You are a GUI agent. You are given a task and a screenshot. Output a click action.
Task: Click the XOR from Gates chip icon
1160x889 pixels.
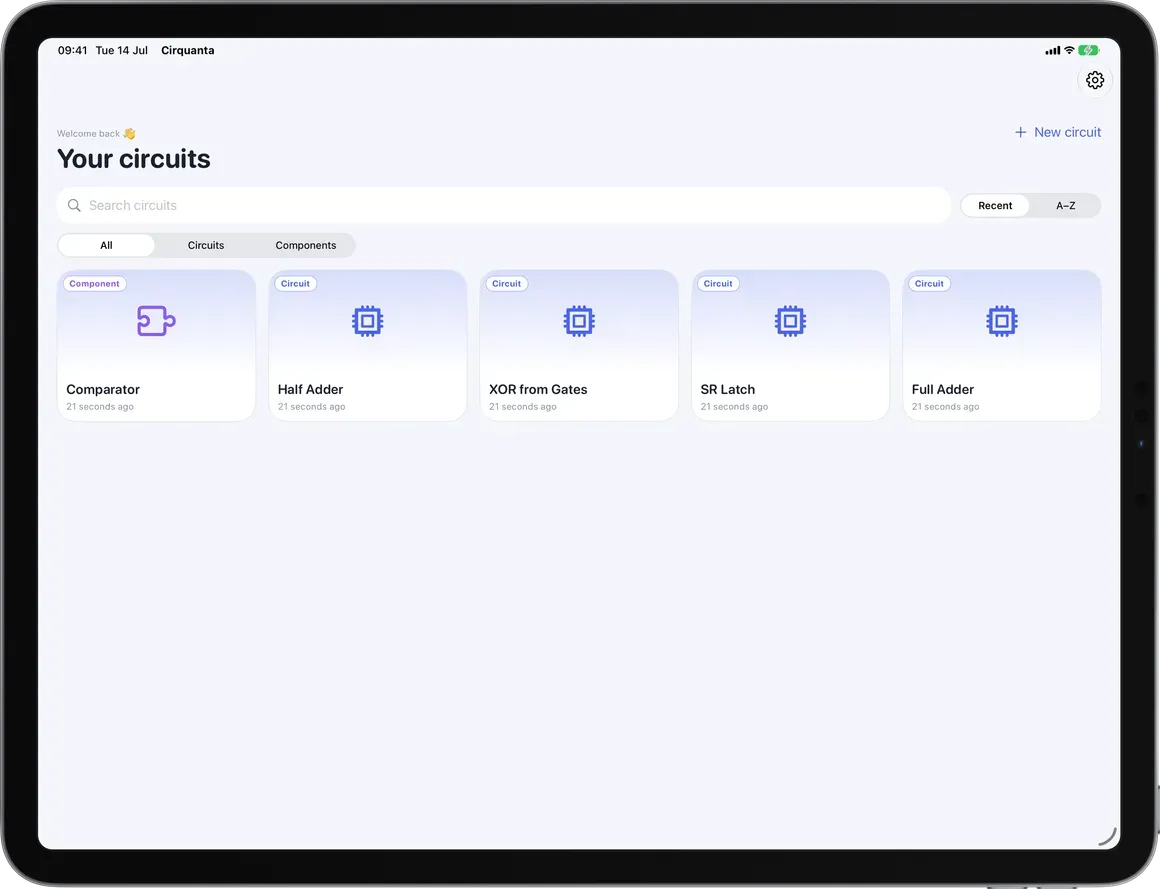[579, 321]
